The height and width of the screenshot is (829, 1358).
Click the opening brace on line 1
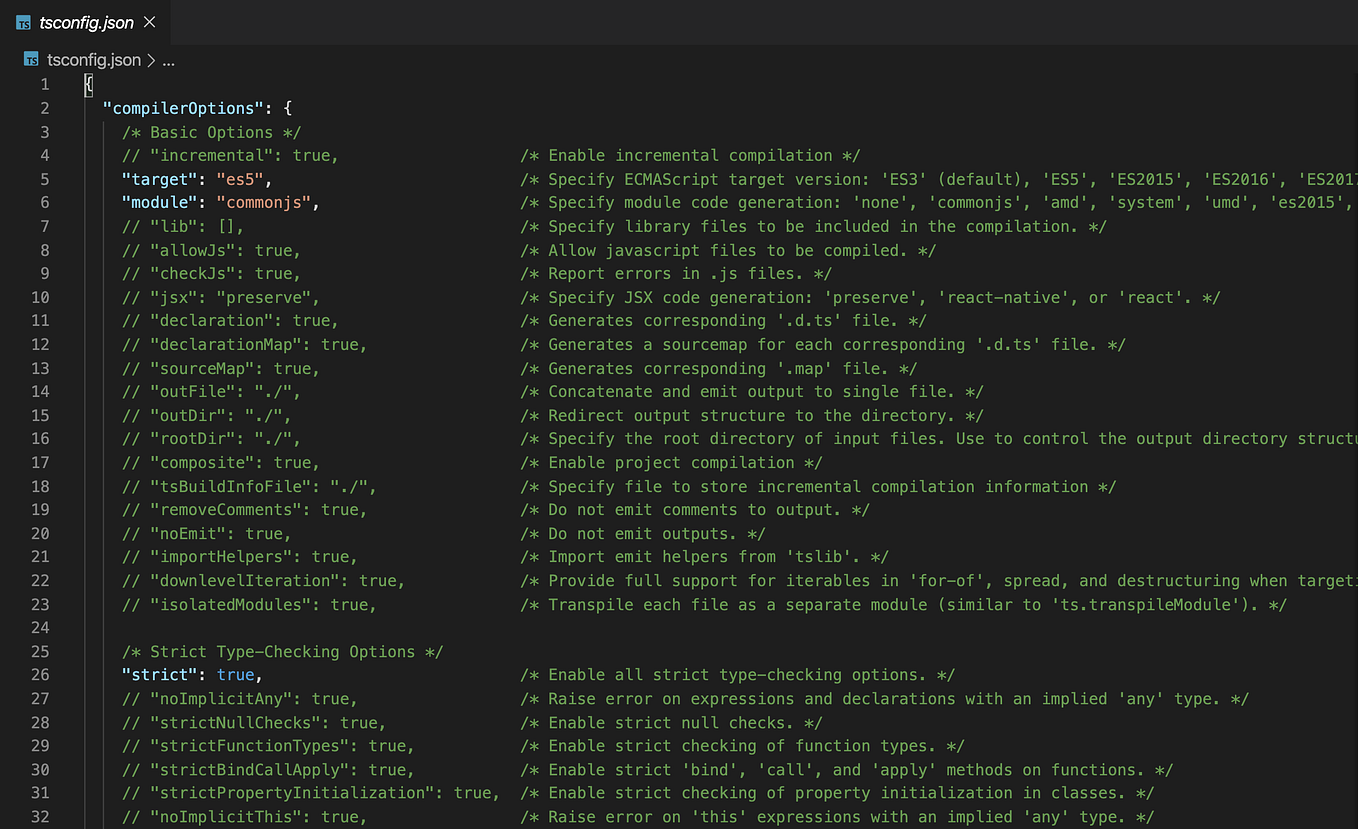(x=88, y=84)
